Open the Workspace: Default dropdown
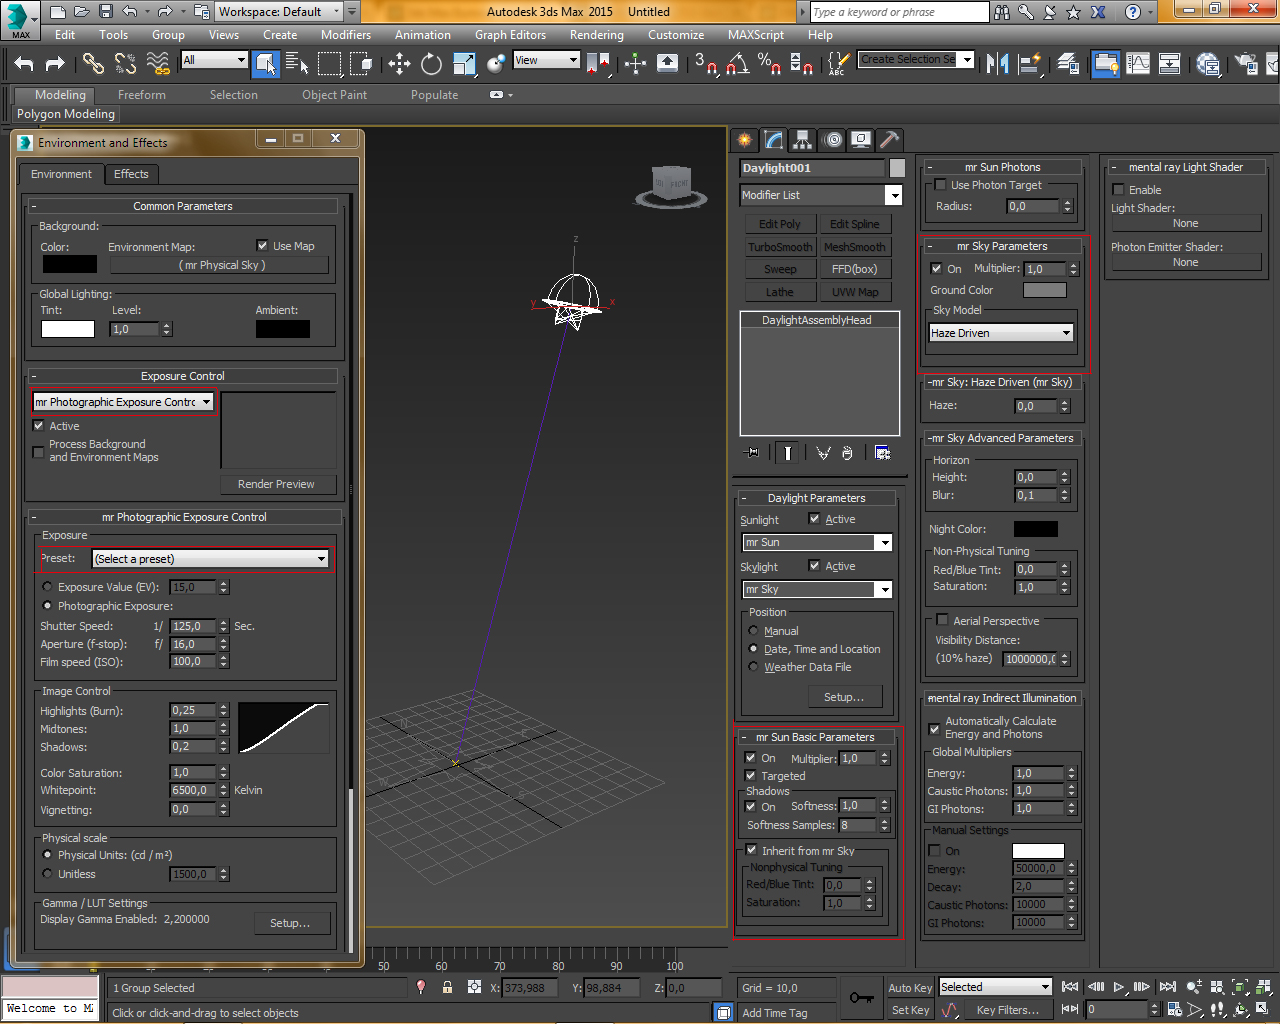1280x1024 pixels. (x=278, y=12)
